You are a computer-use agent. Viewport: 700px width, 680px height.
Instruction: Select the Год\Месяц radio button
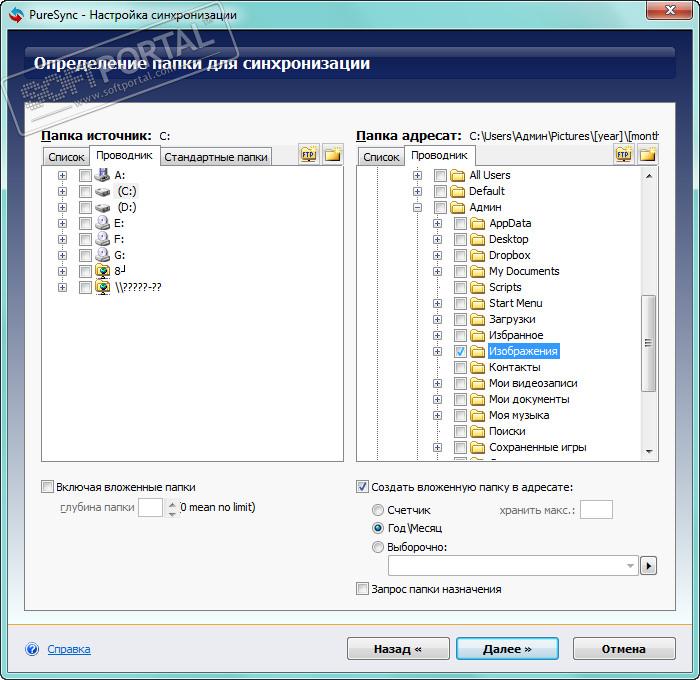[x=378, y=528]
